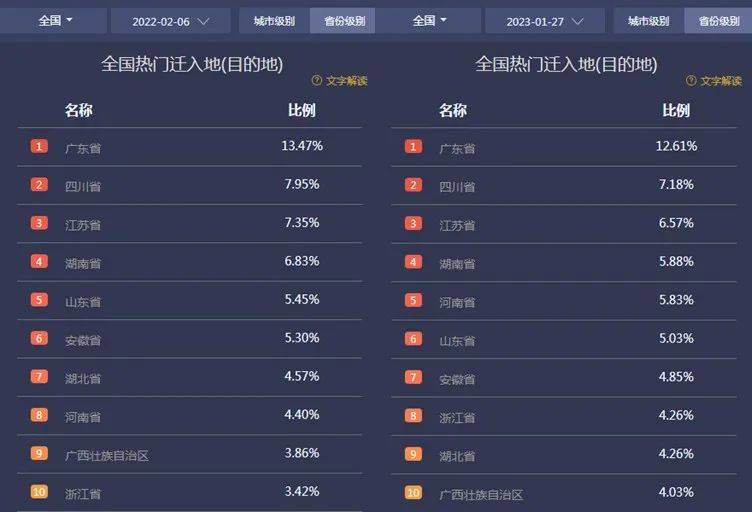Click rank 2 badge beside 四川省 7.95%

coord(39,185)
